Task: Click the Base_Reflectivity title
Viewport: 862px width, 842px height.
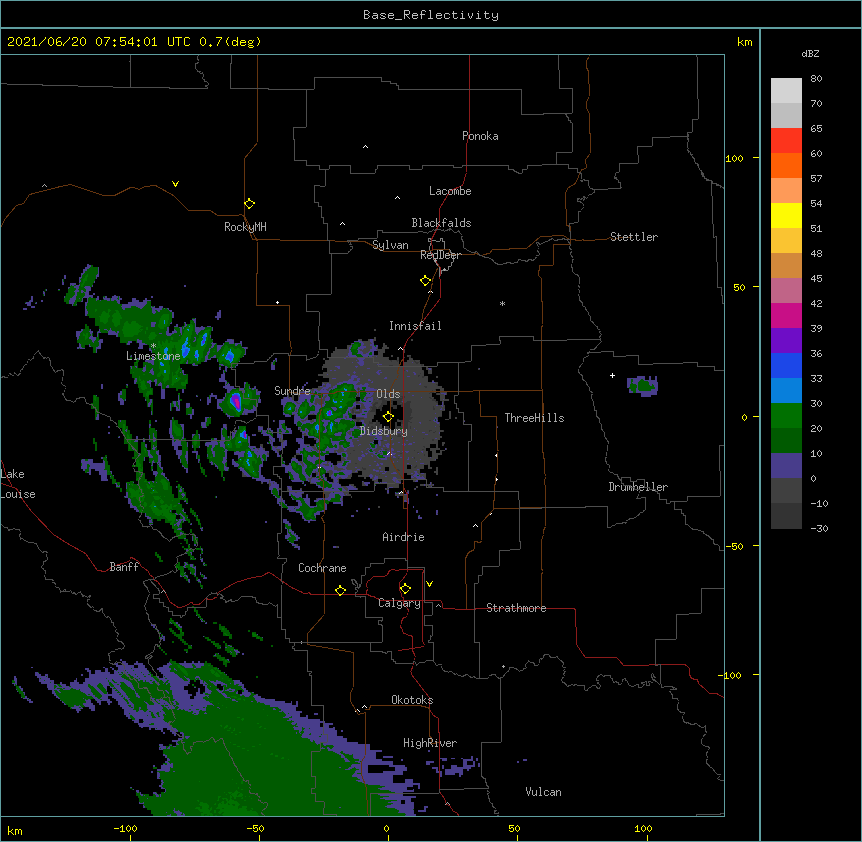Action: pyautogui.click(x=431, y=15)
